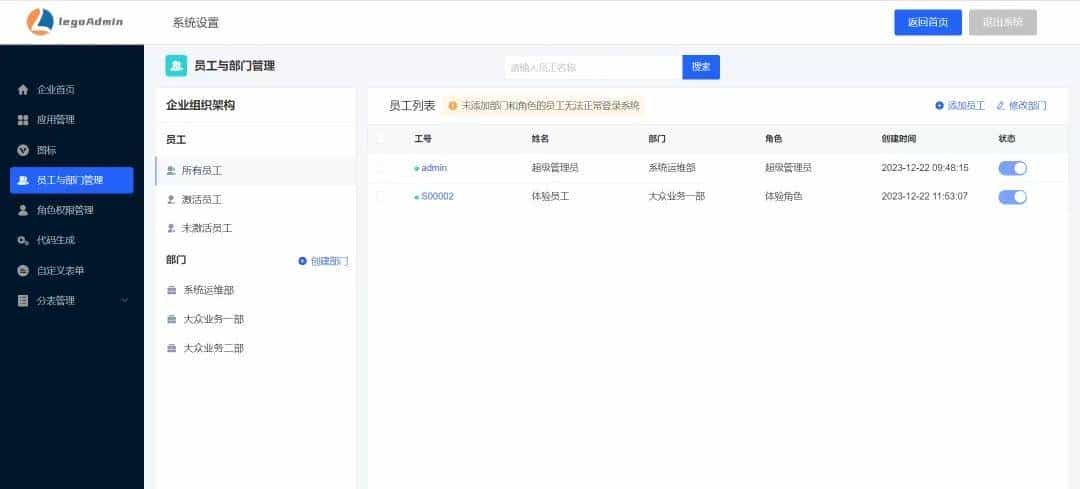The width and height of the screenshot is (1080, 489).
Task: Click the plus icon beside 添加员工
Action: click(939, 106)
